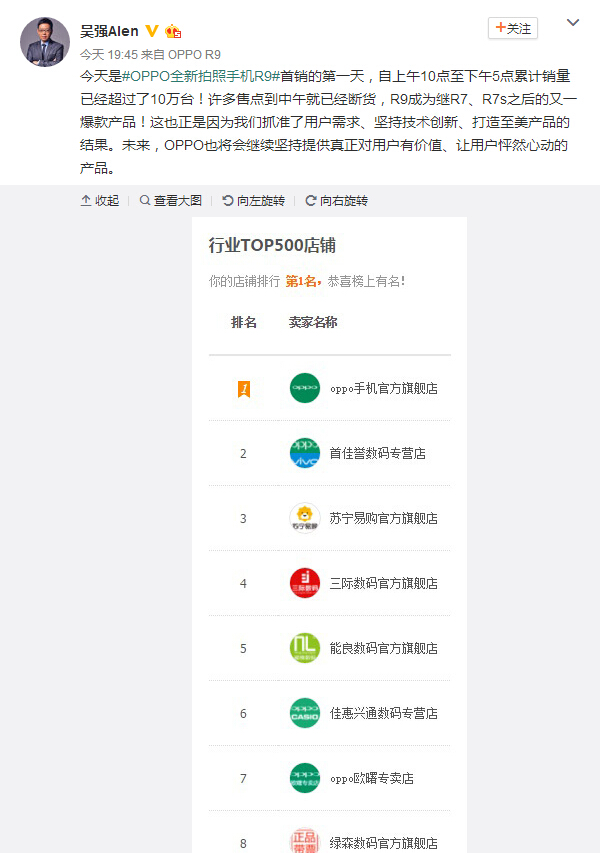Select the 三际数码官方旗舰店 store name
600x853 pixels.
(x=384, y=583)
